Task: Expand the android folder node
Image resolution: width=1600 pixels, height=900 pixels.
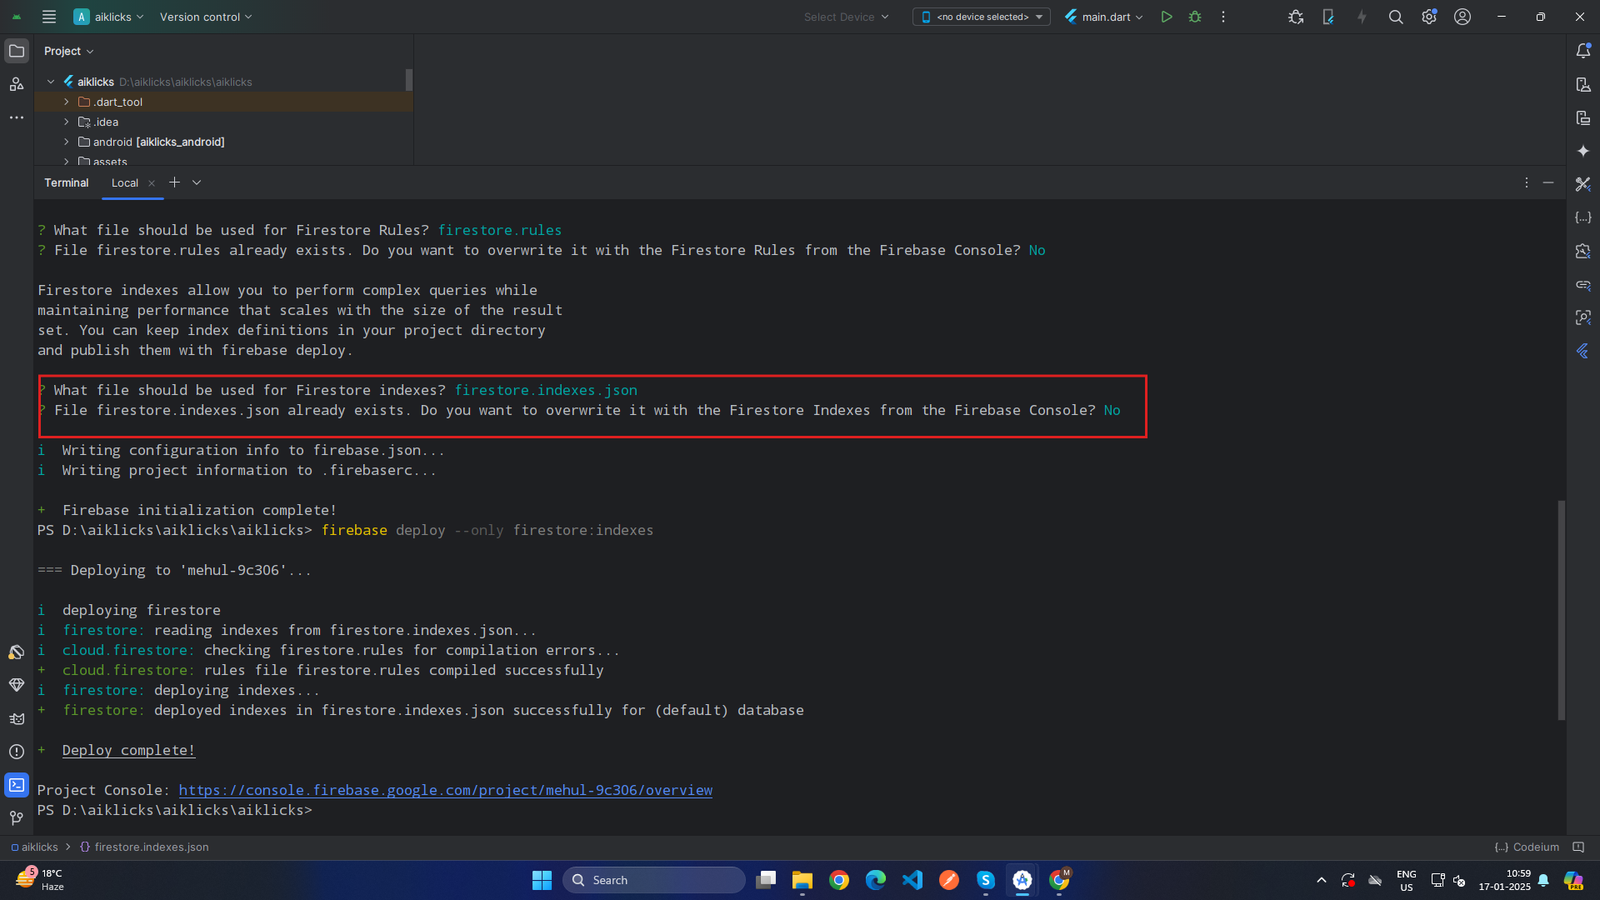Action: [67, 142]
